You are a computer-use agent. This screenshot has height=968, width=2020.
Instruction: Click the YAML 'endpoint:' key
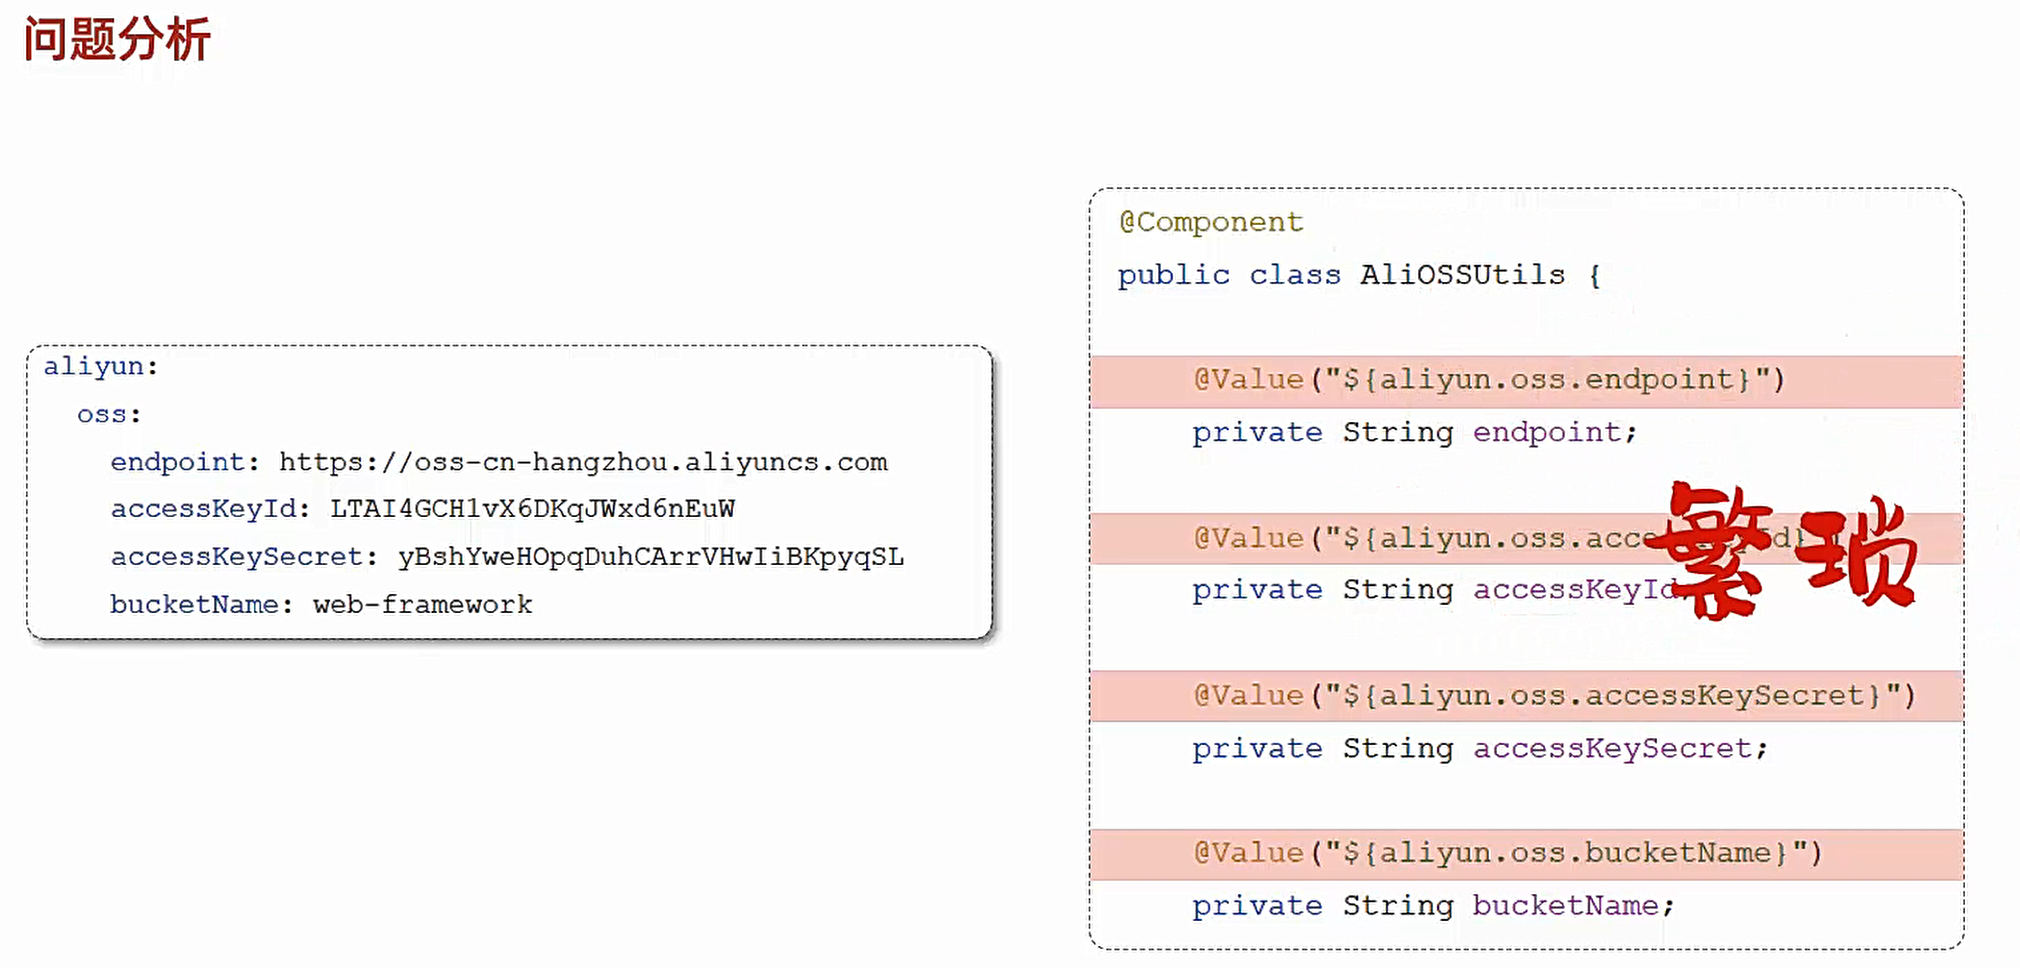185,462
